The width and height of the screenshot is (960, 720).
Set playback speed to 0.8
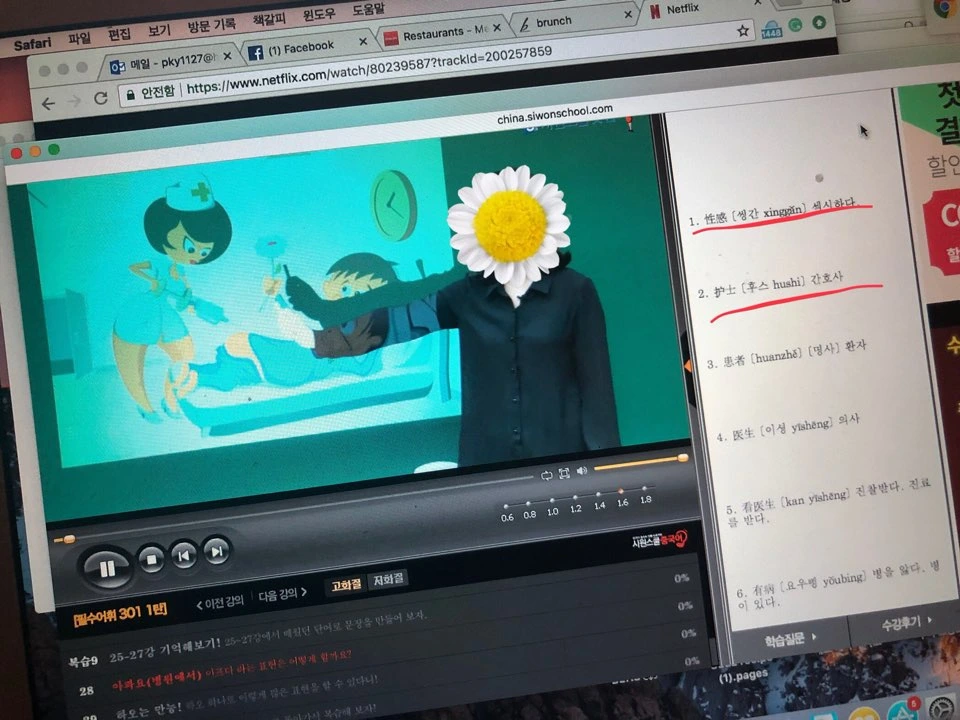(x=529, y=509)
